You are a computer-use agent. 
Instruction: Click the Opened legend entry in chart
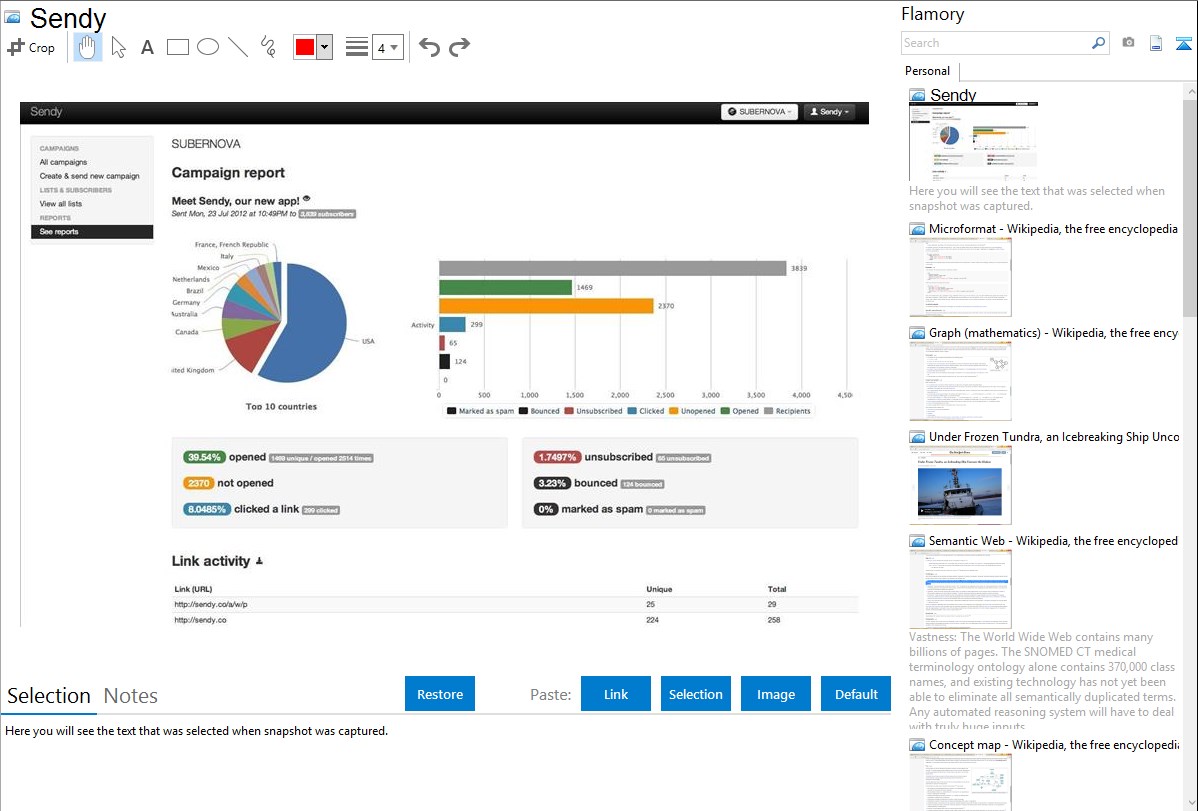pos(740,411)
